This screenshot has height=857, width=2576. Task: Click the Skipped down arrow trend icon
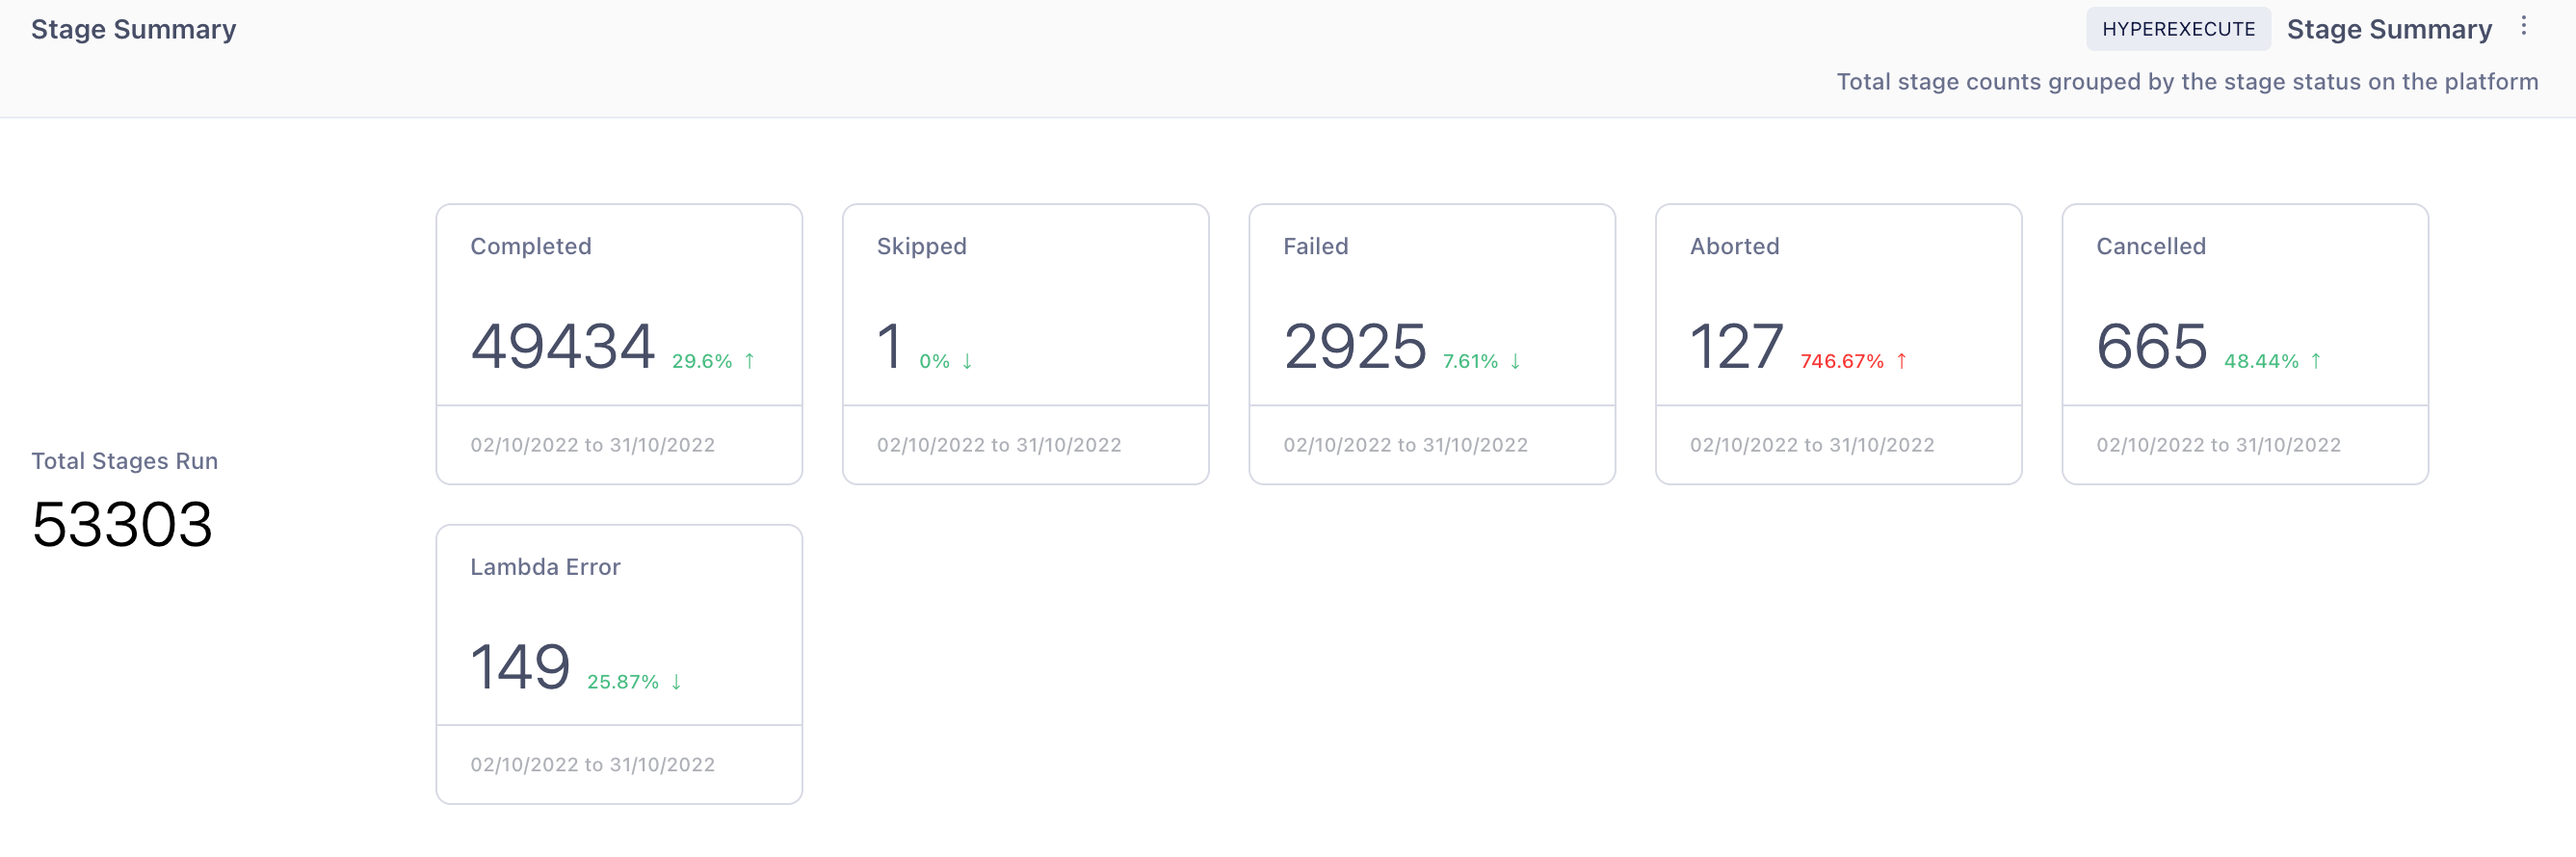point(967,361)
